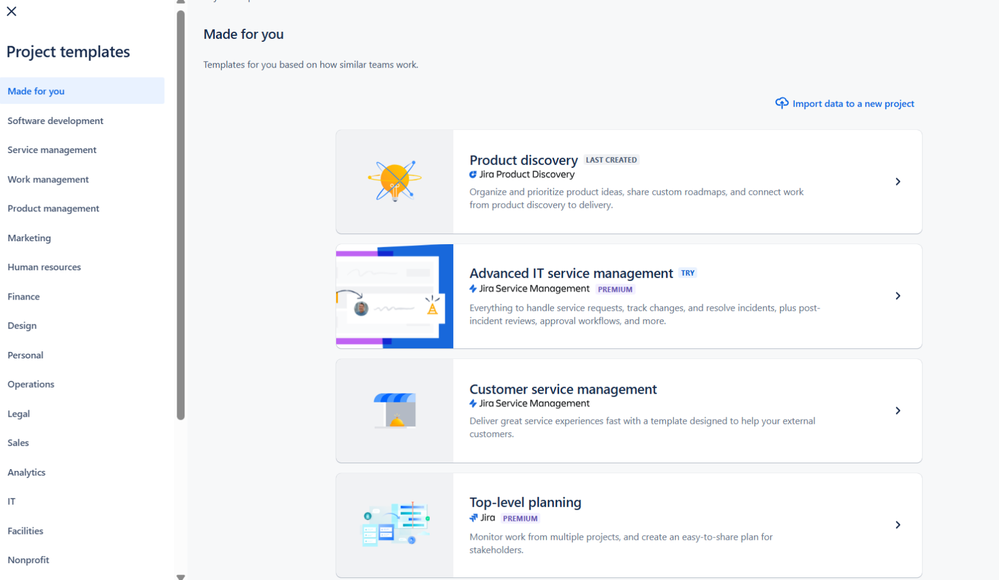The width and height of the screenshot is (999, 580).
Task: Click the LAST CREATED badge
Action: 612,160
